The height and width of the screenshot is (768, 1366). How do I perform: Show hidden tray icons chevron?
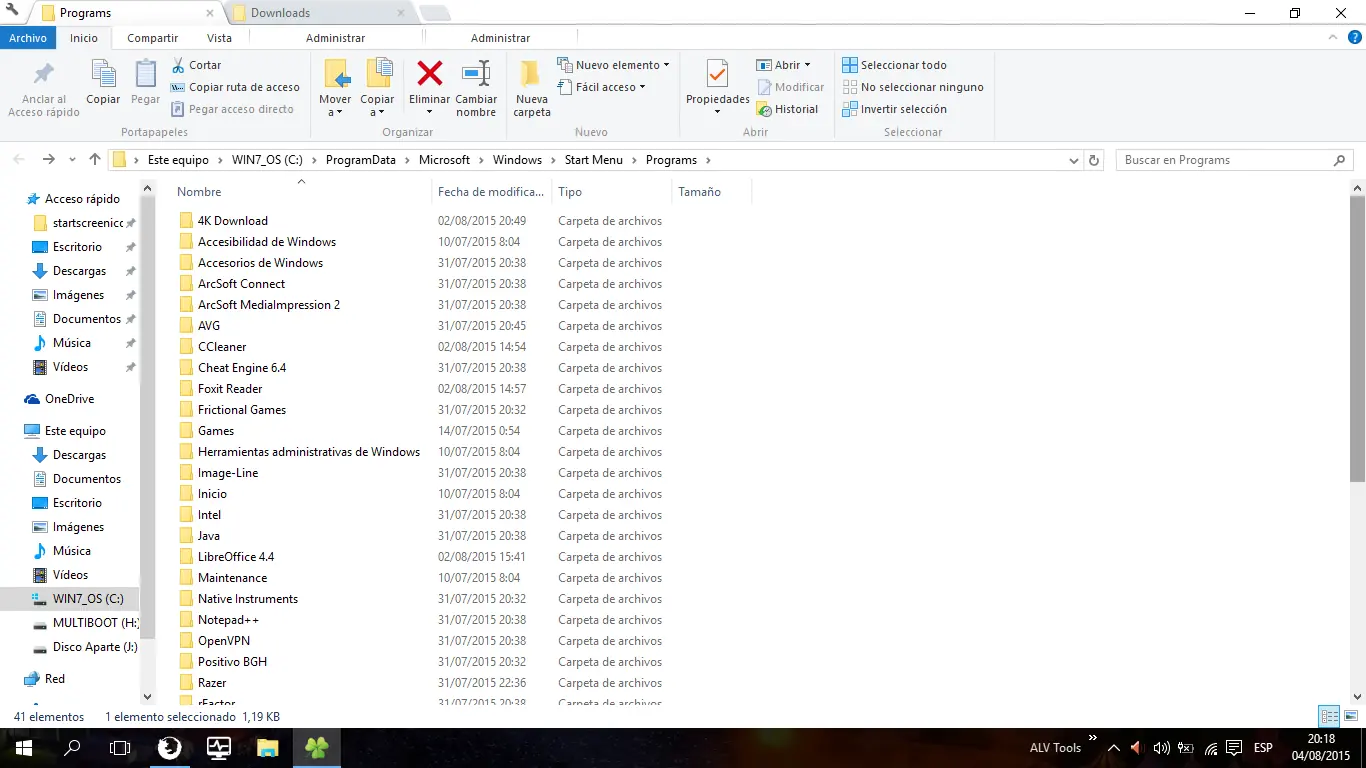[x=1114, y=748]
